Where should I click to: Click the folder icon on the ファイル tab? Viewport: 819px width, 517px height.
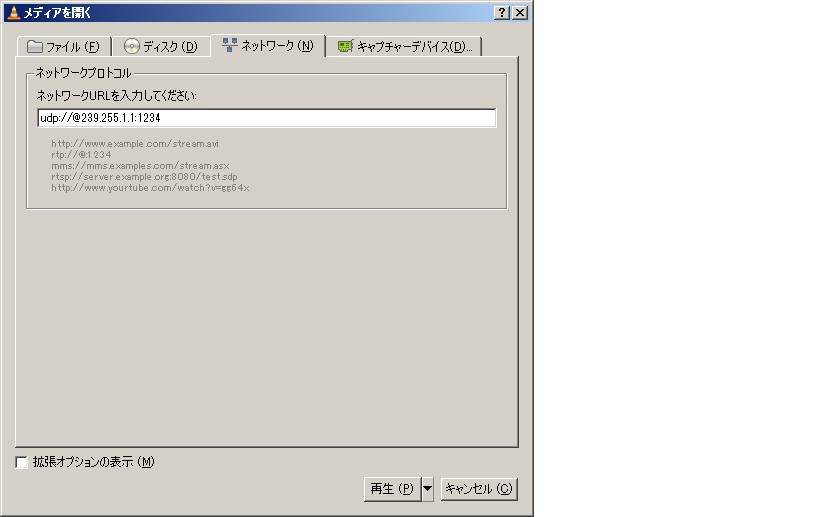35,47
